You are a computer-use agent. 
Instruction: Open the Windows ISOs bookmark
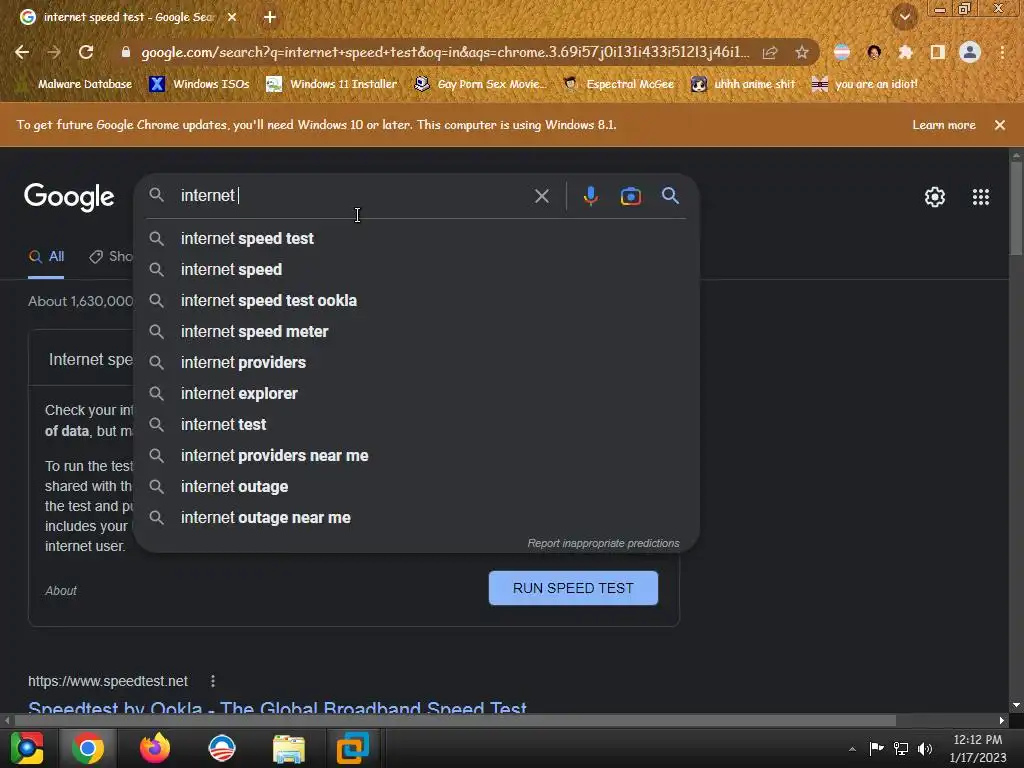[199, 84]
